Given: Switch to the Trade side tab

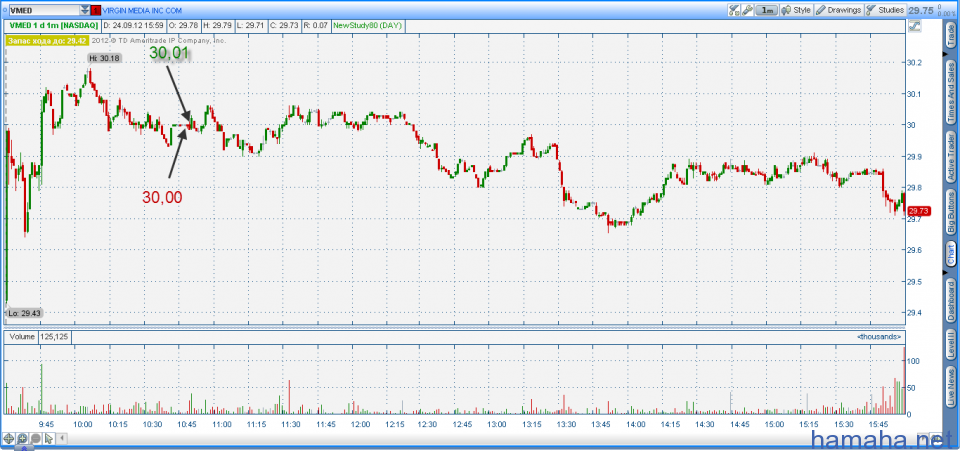Looking at the screenshot, I should pyautogui.click(x=951, y=33).
